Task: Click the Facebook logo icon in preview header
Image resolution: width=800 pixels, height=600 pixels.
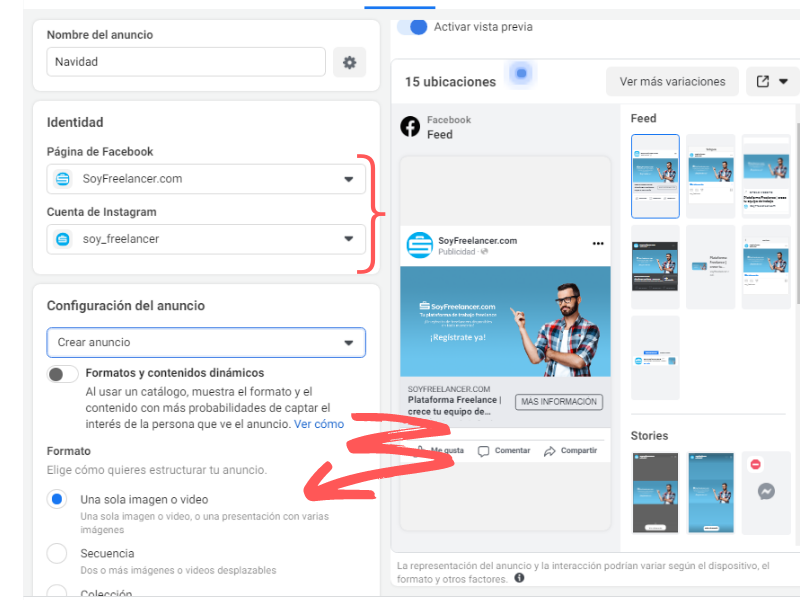Action: 410,127
